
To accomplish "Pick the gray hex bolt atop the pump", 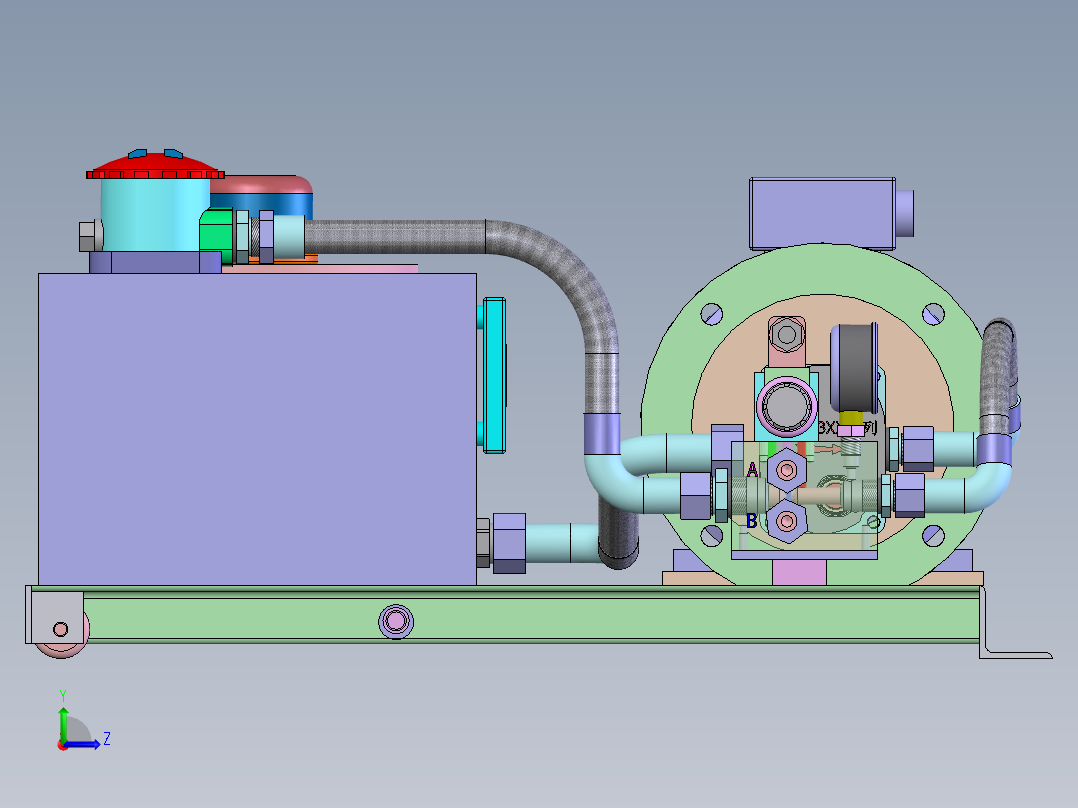I will pyautogui.click(x=787, y=335).
